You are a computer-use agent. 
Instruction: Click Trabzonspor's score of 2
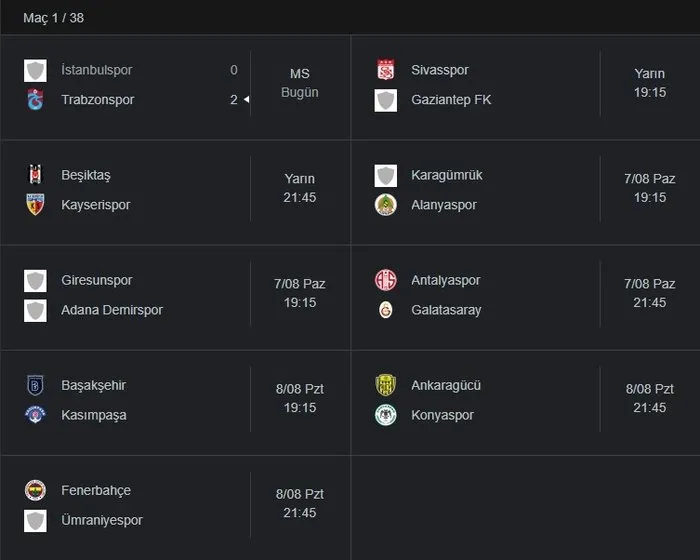tap(234, 100)
